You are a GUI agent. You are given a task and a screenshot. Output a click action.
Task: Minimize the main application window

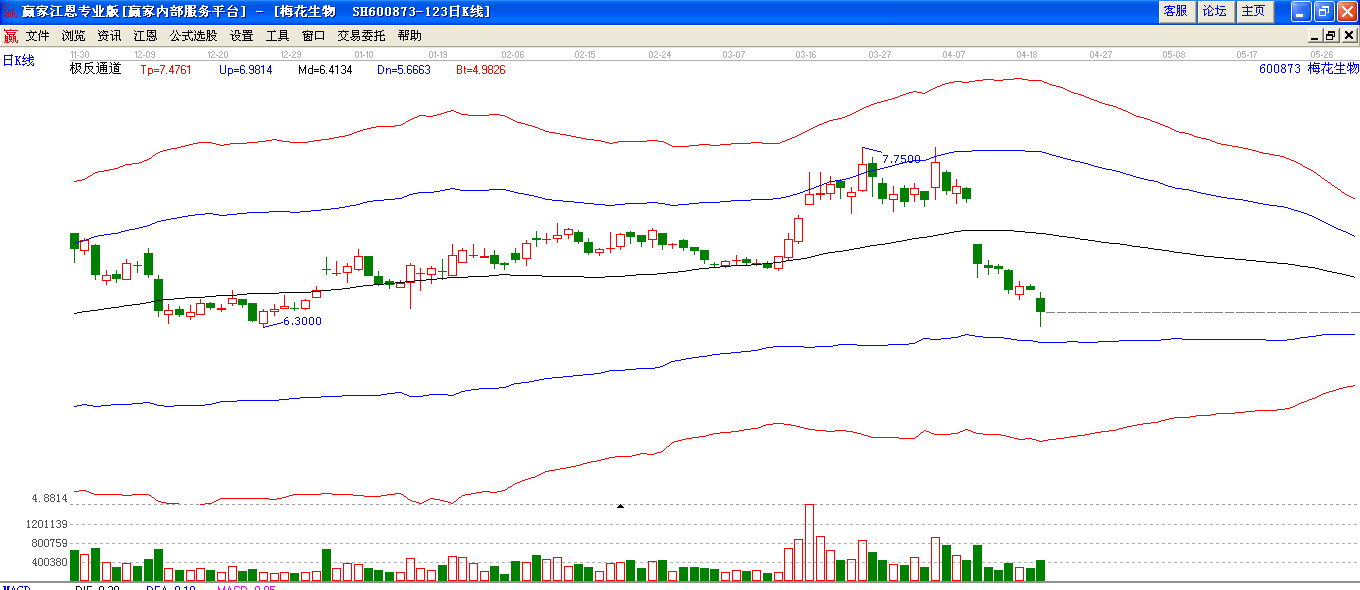[1300, 11]
